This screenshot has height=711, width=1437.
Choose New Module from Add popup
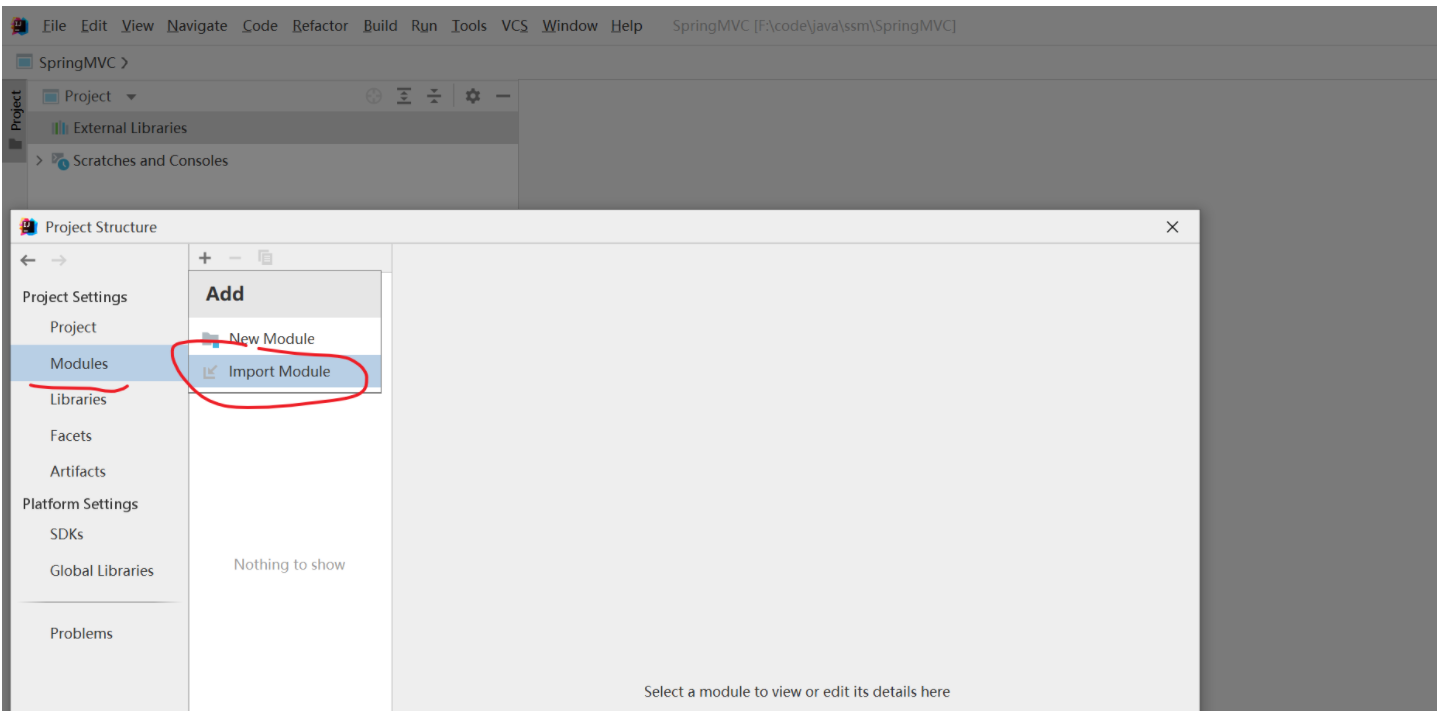tap(285, 339)
